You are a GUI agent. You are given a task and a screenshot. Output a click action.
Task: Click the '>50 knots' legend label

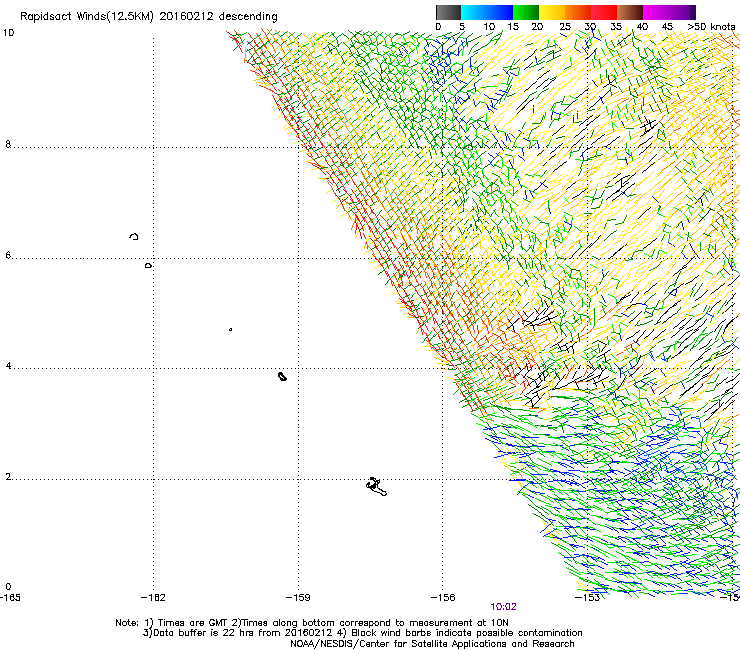click(711, 27)
